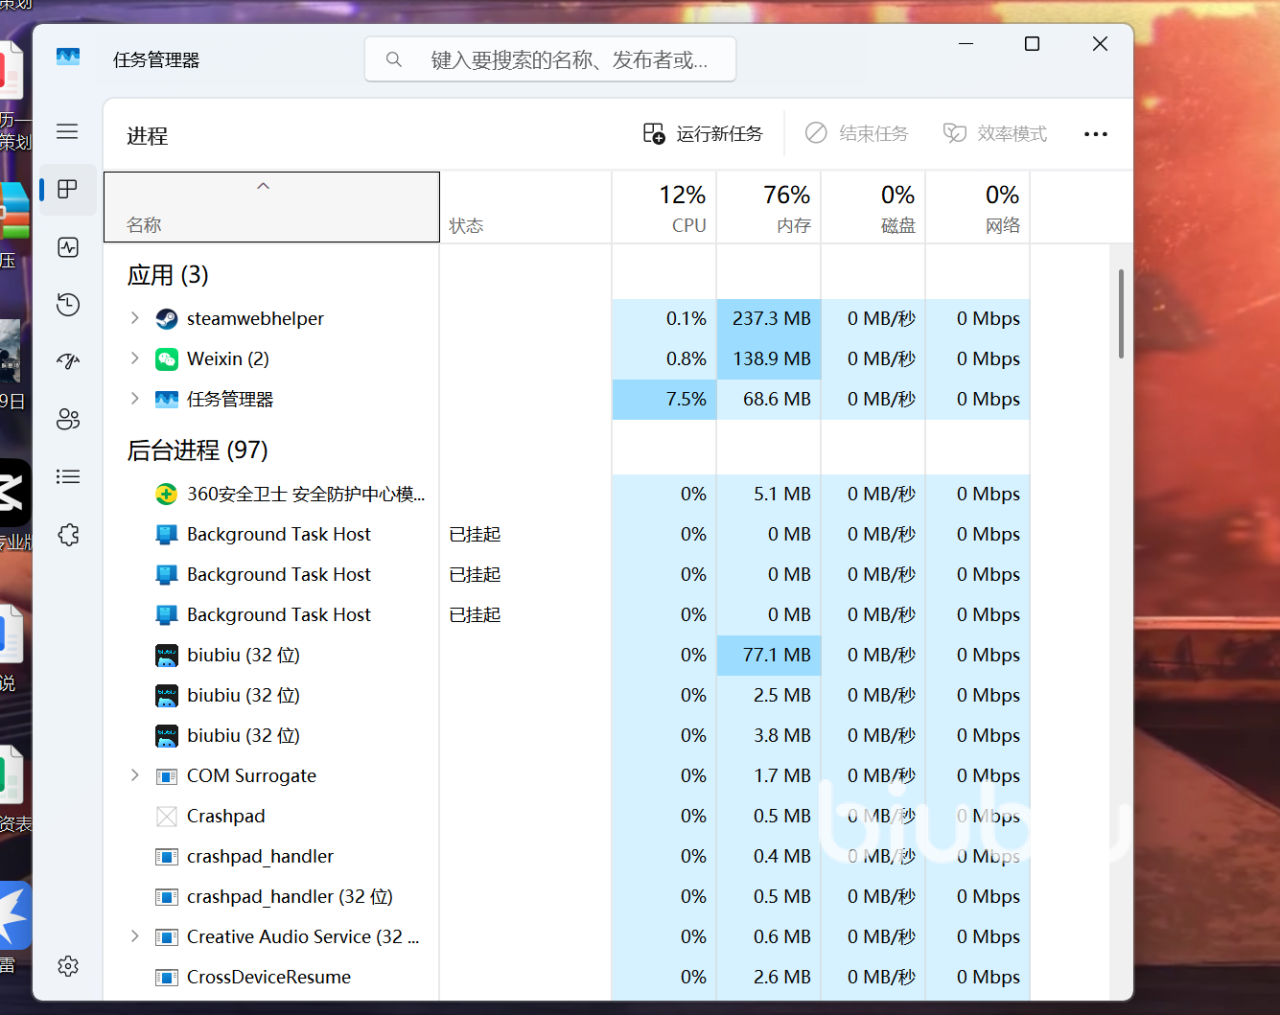Expand the steamwebhelper process group
Viewport: 1280px width, 1015px height.
pyautogui.click(x=135, y=318)
